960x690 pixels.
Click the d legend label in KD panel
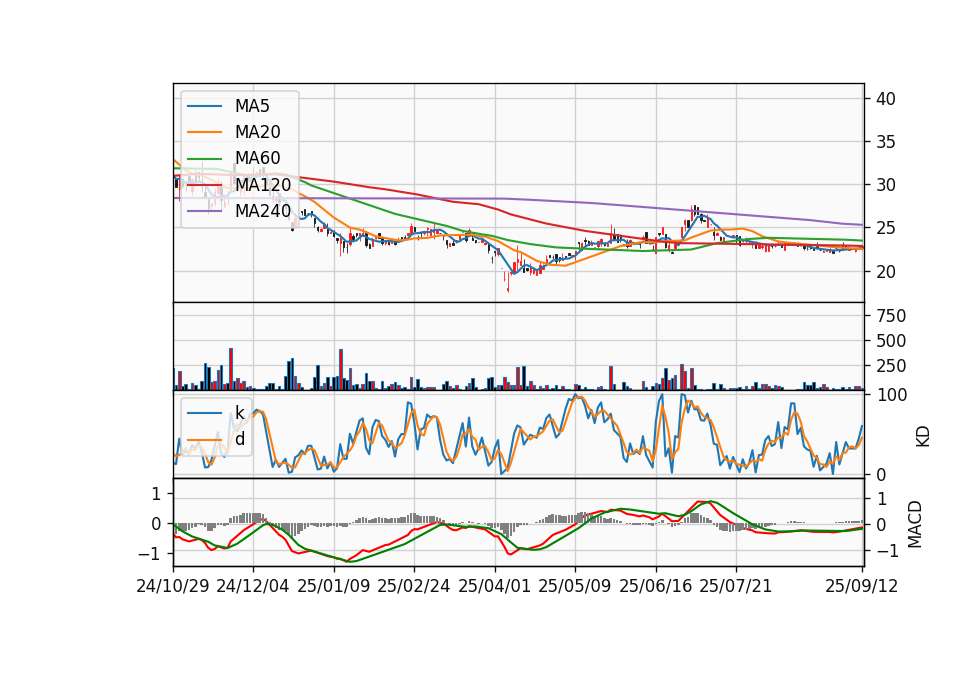click(239, 439)
